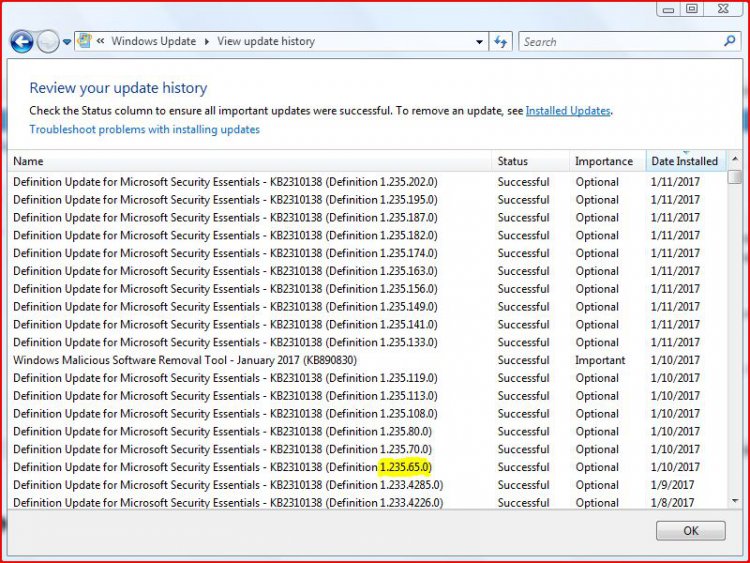Click the Refresh button beside address bar
This screenshot has width=750, height=563.
(501, 42)
